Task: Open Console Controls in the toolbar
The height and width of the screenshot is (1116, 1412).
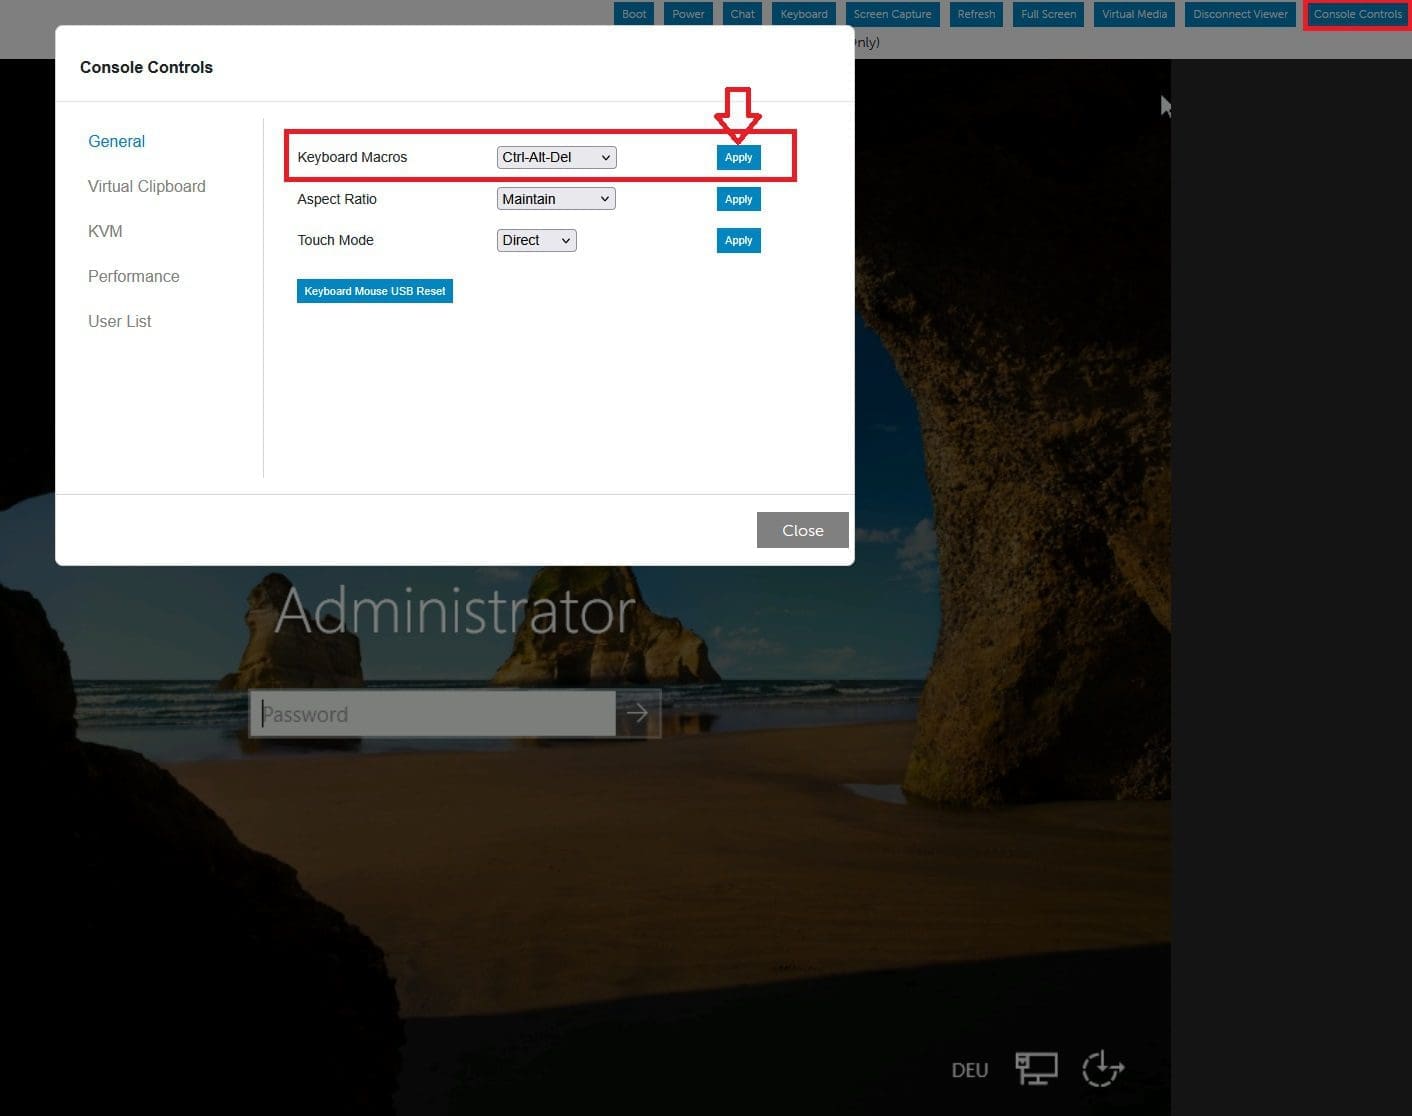Action: pyautogui.click(x=1357, y=14)
